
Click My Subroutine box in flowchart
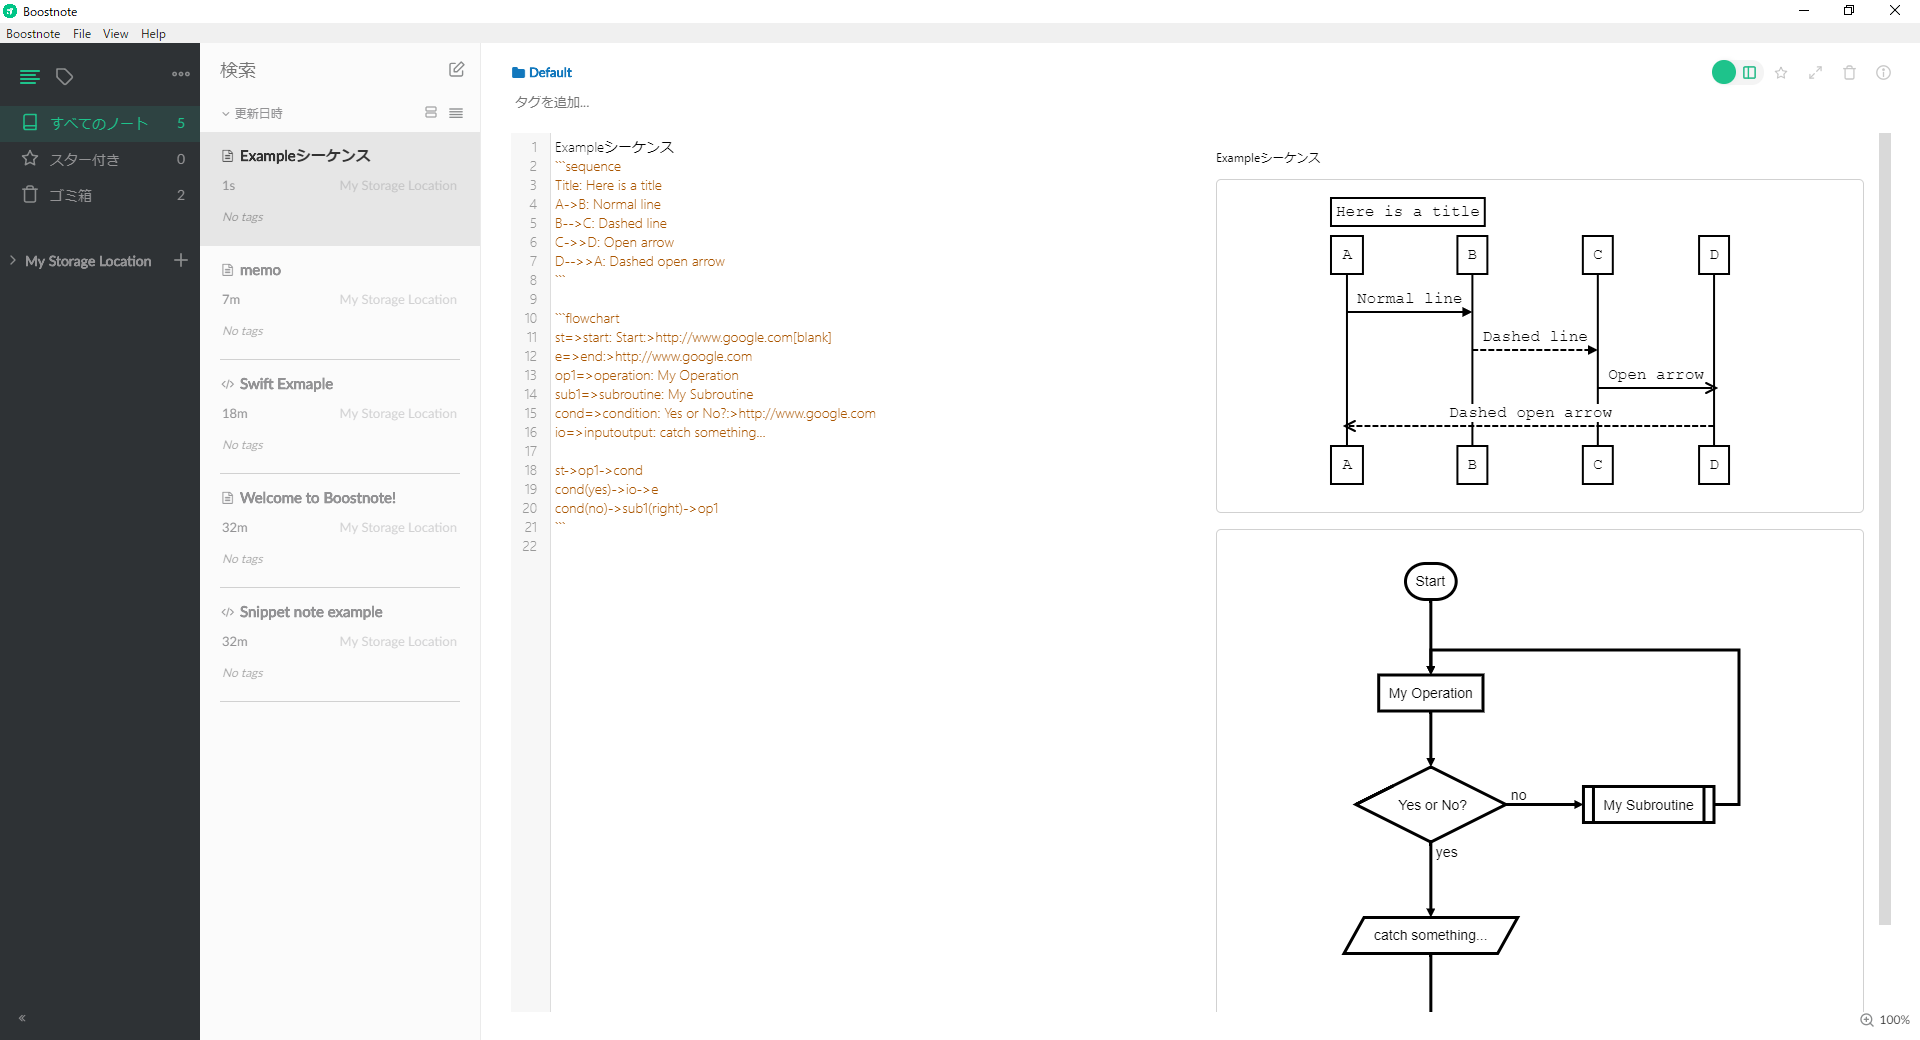(1648, 805)
